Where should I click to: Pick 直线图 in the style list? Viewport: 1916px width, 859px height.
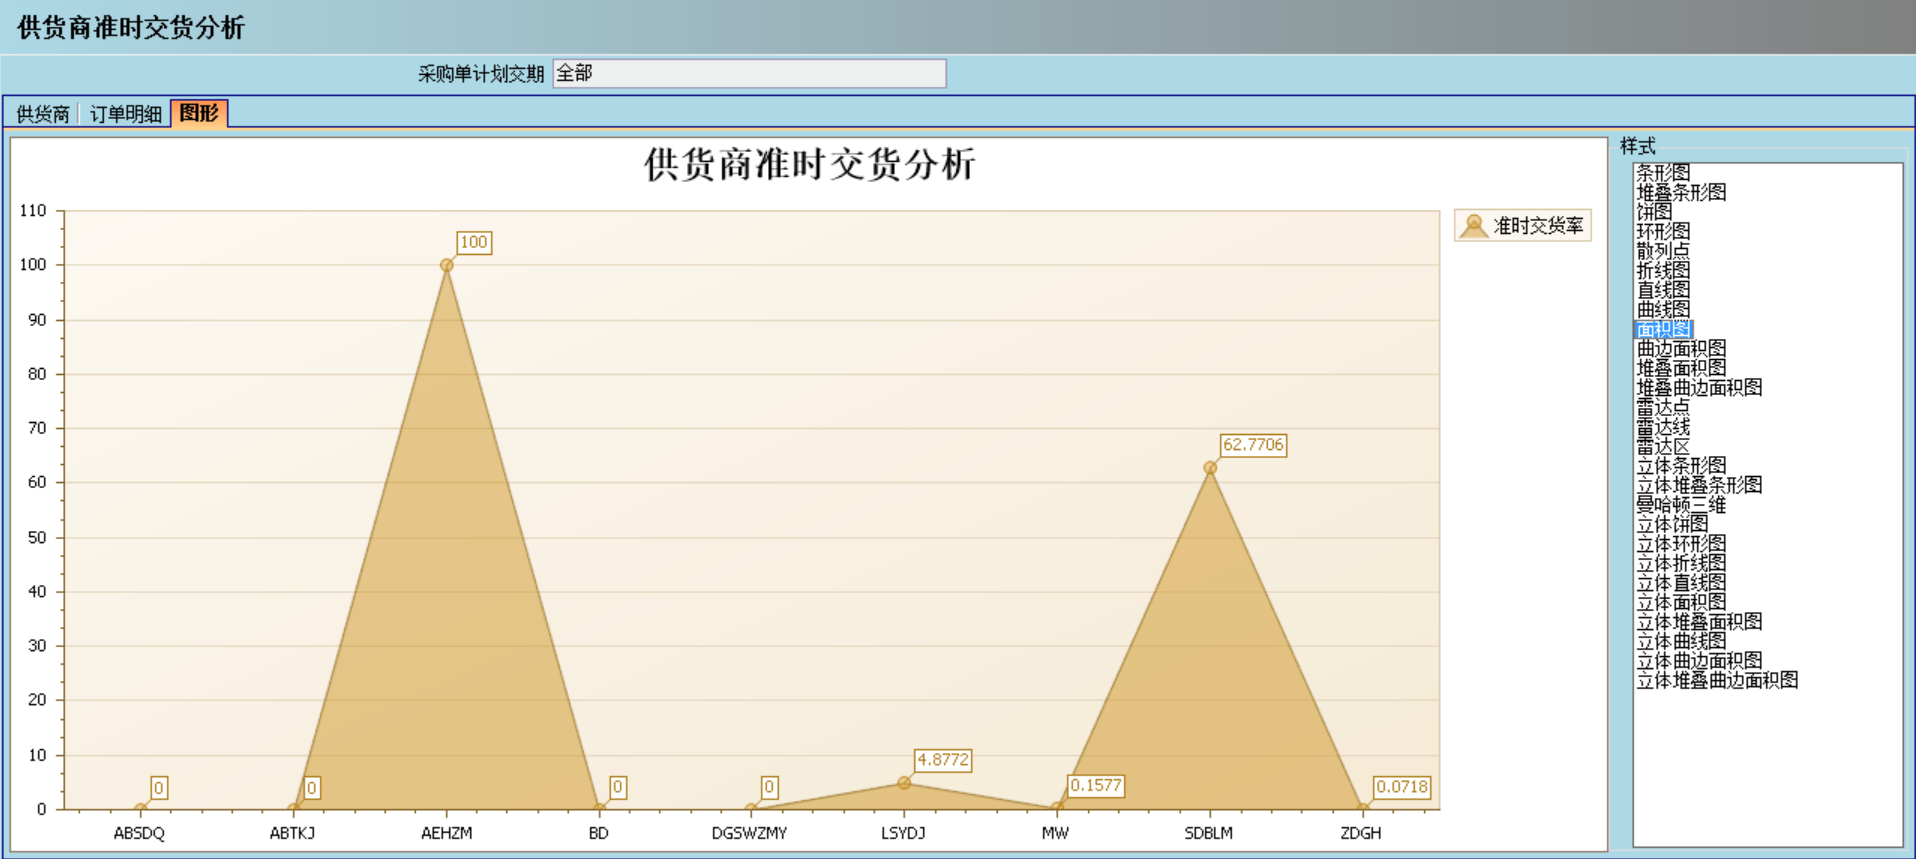coord(1663,290)
